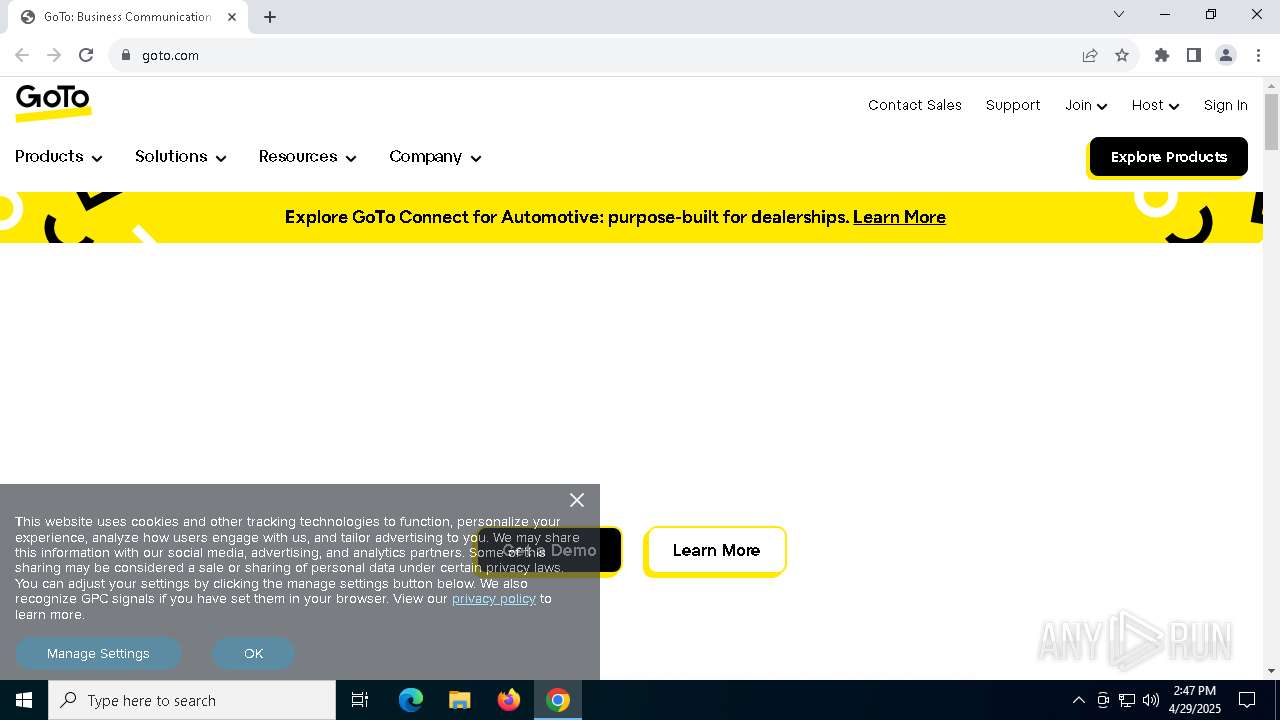Go back to previous page
This screenshot has width=1280, height=720.
pyautogui.click(x=22, y=55)
